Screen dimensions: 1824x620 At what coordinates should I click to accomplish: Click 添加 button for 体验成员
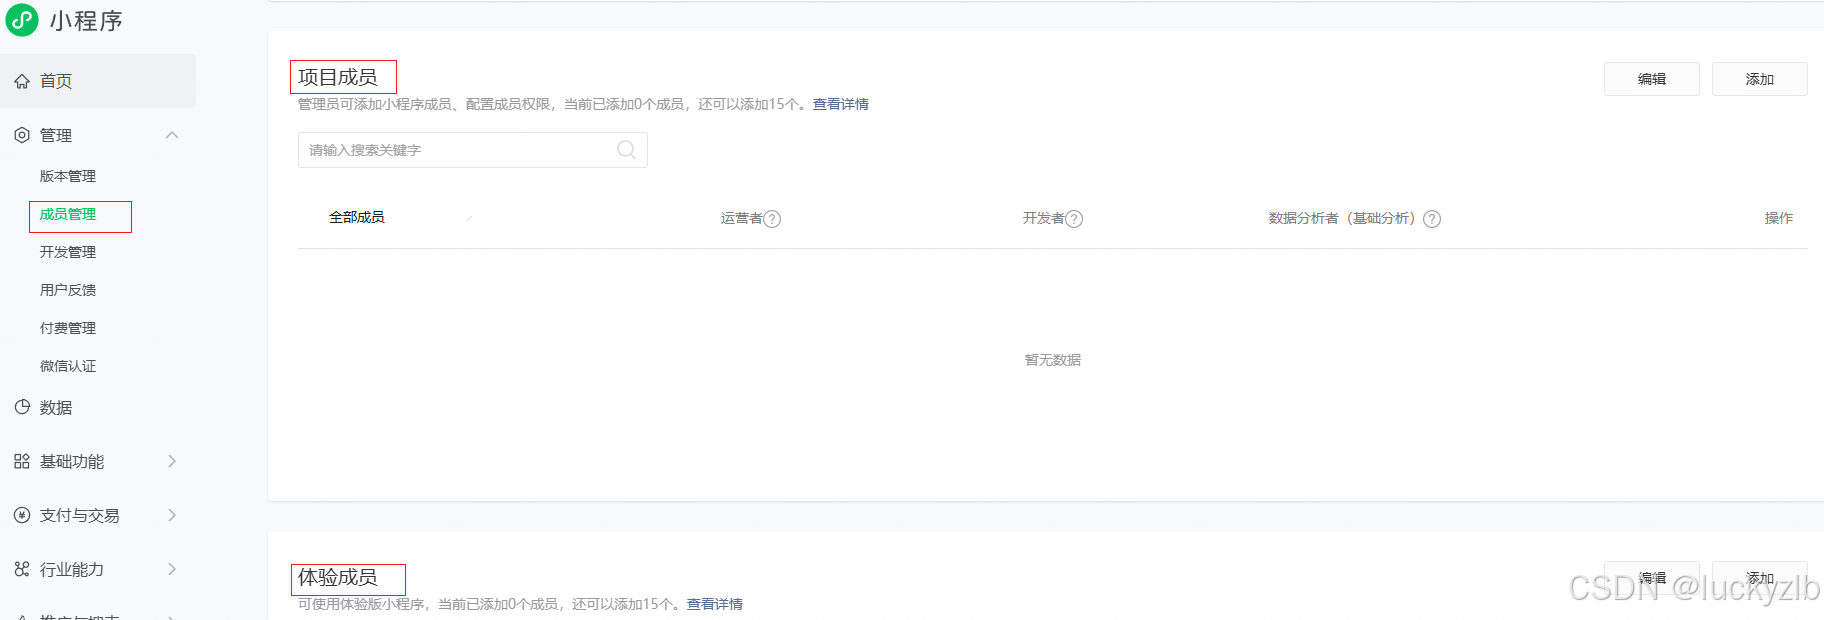click(1760, 578)
